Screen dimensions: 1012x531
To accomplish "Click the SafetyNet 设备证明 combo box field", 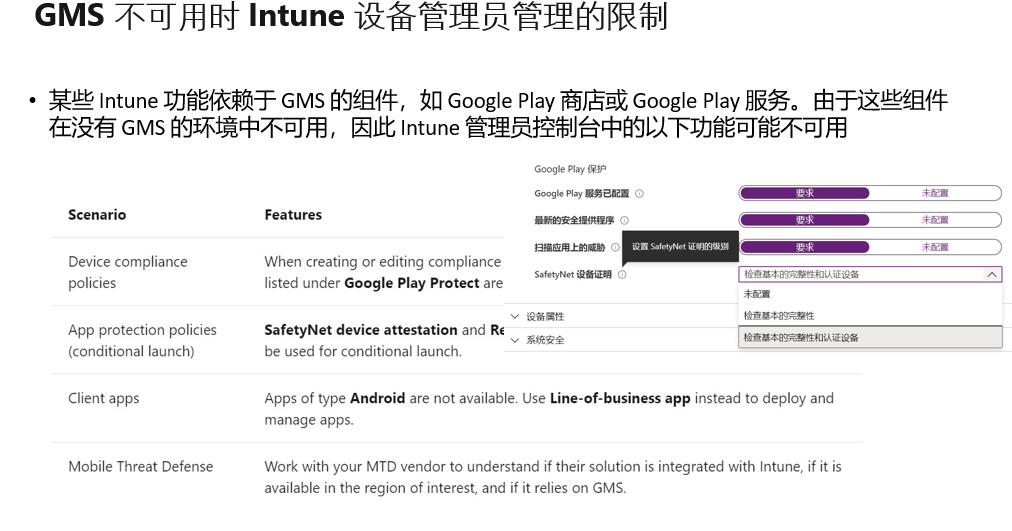I will (x=860, y=274).
